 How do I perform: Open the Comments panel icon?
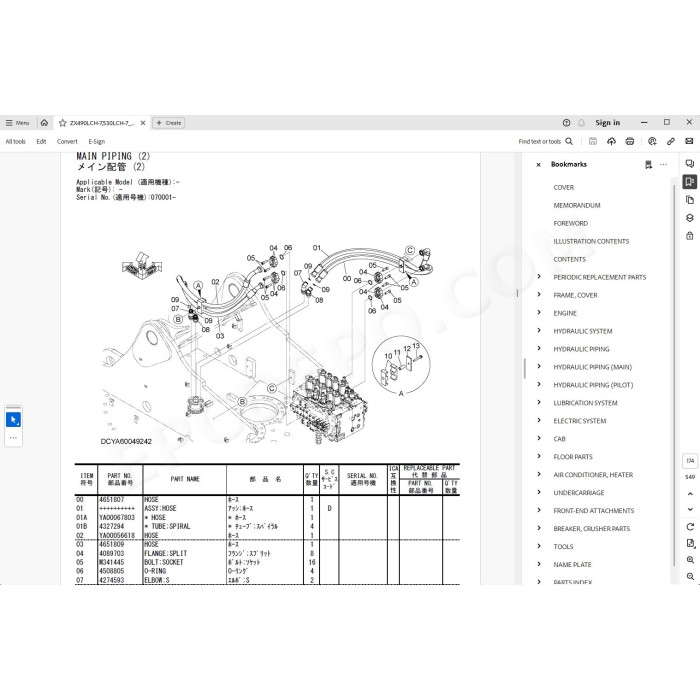[690, 164]
